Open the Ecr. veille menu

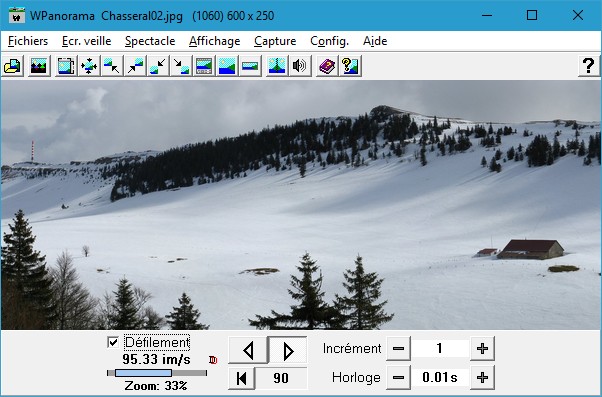coord(86,41)
